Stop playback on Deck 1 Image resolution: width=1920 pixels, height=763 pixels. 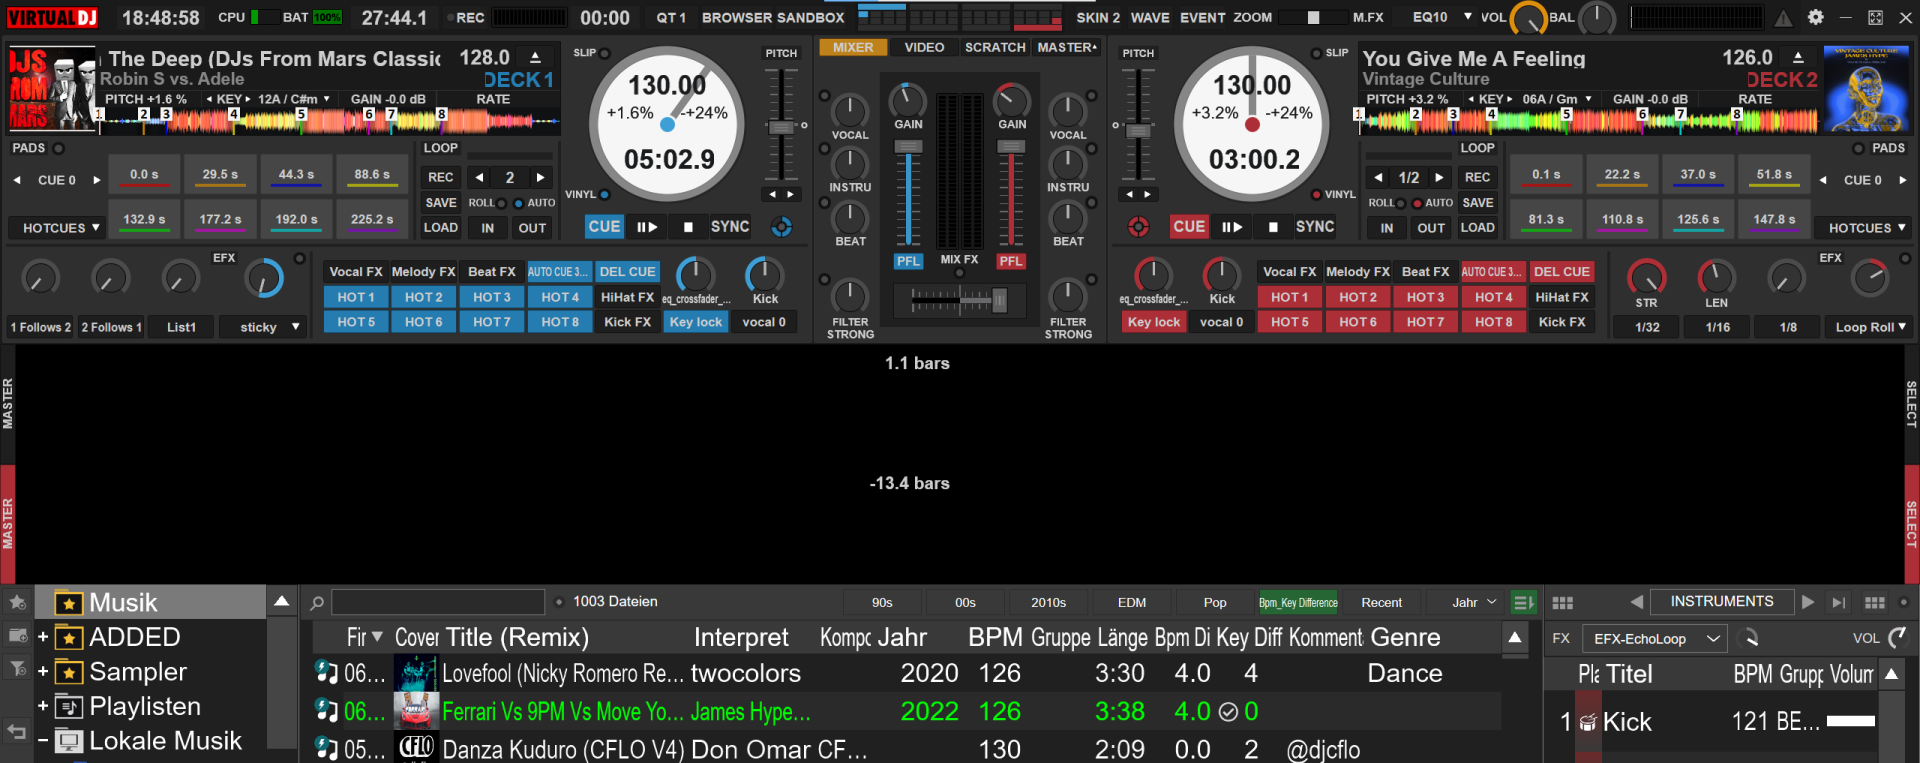[688, 227]
